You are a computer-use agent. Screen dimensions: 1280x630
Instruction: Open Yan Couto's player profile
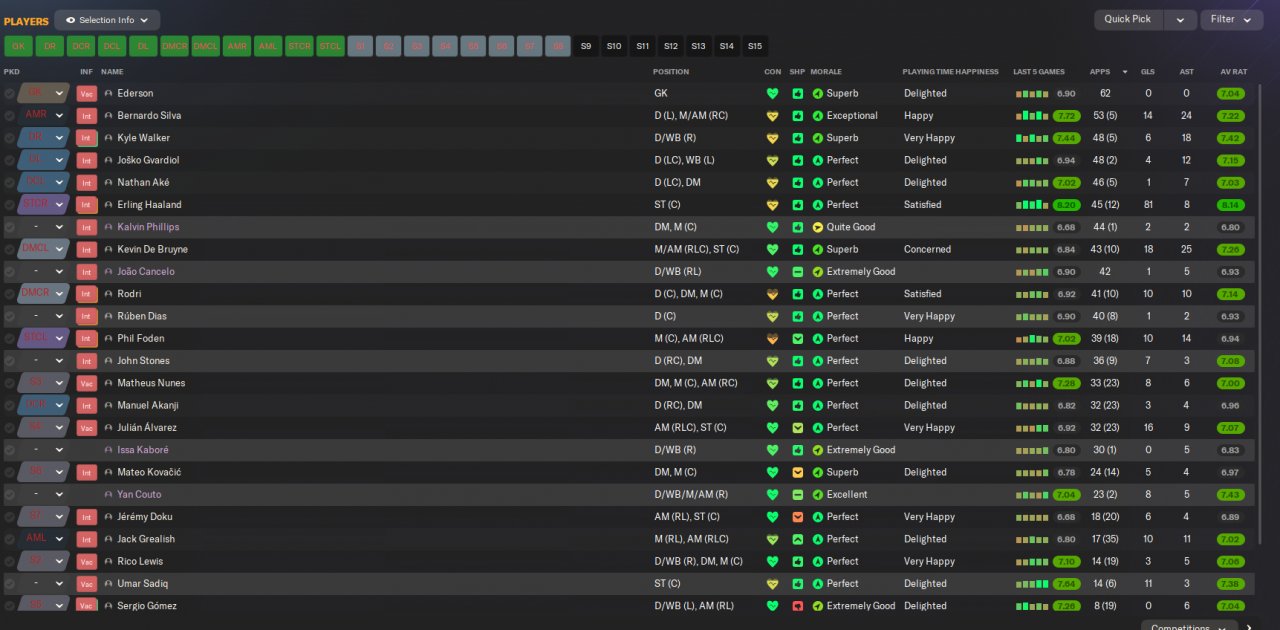pyautogui.click(x=139, y=495)
